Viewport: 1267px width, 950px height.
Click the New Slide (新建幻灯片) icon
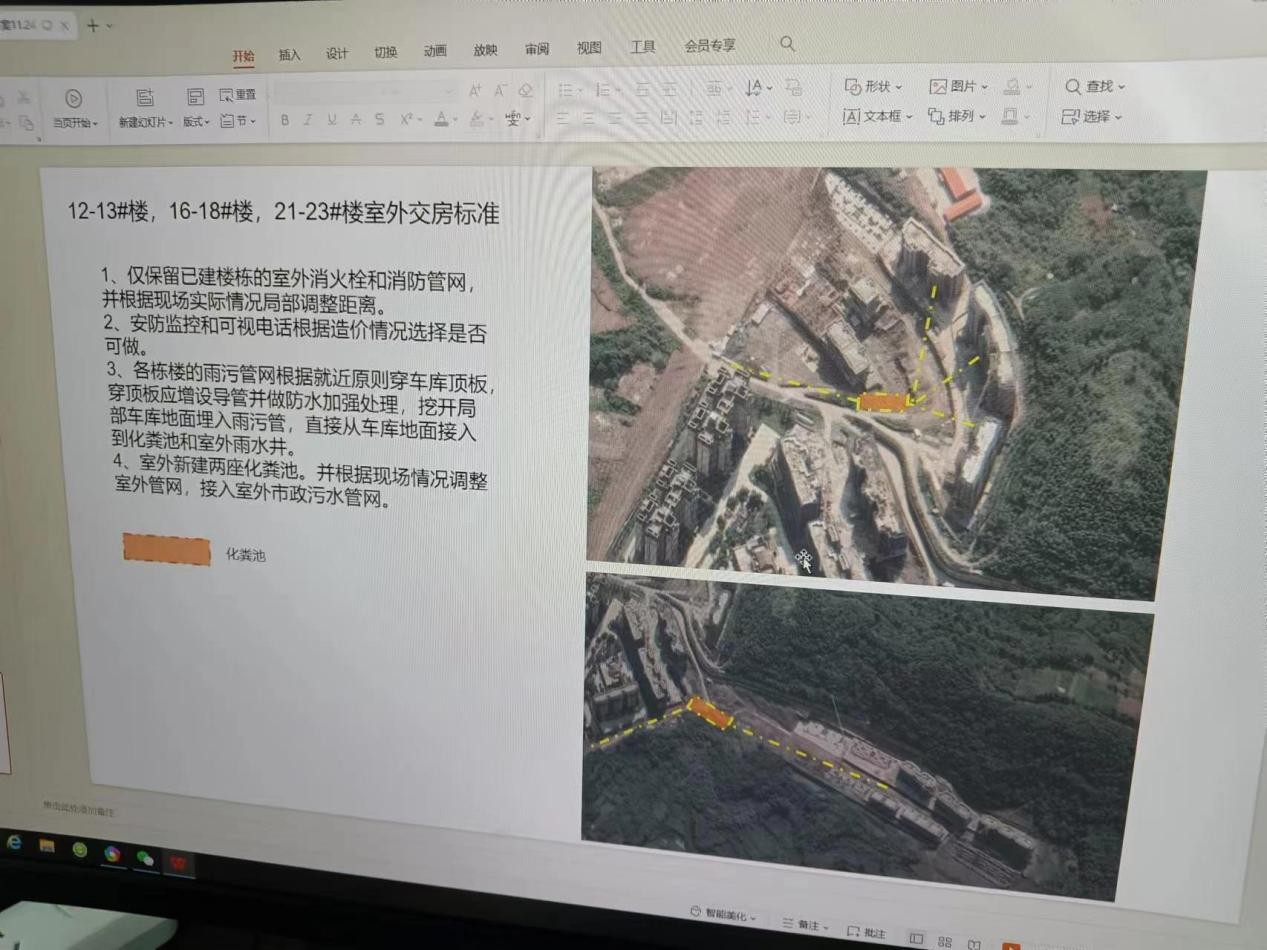(x=144, y=98)
